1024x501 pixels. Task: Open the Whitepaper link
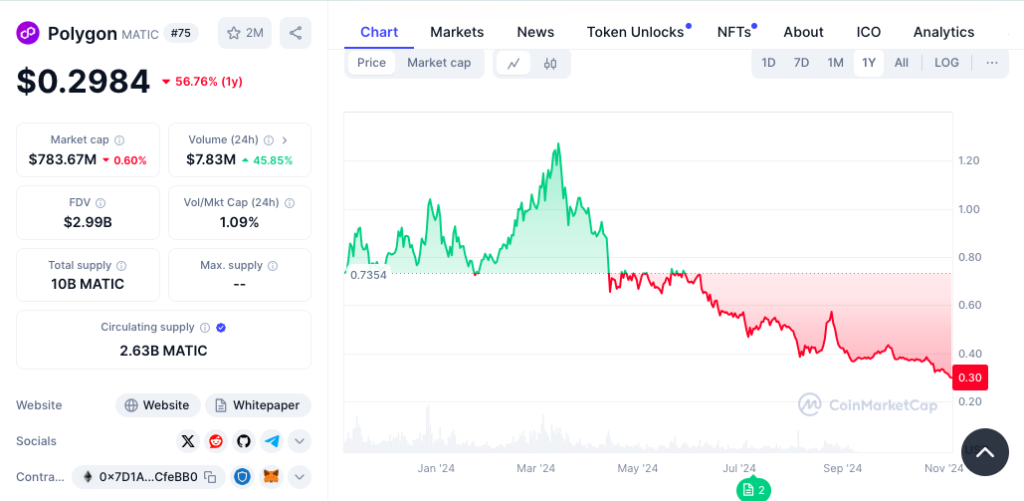coord(258,405)
